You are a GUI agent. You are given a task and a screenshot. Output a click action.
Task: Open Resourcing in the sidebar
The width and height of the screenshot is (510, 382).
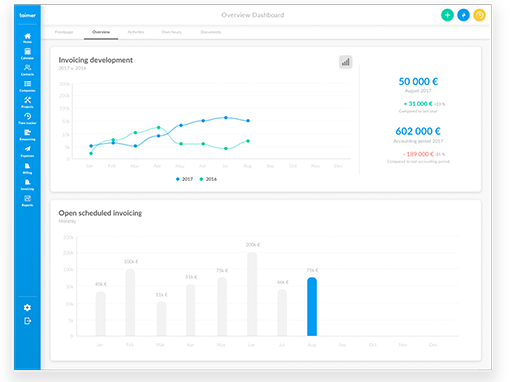27,135
